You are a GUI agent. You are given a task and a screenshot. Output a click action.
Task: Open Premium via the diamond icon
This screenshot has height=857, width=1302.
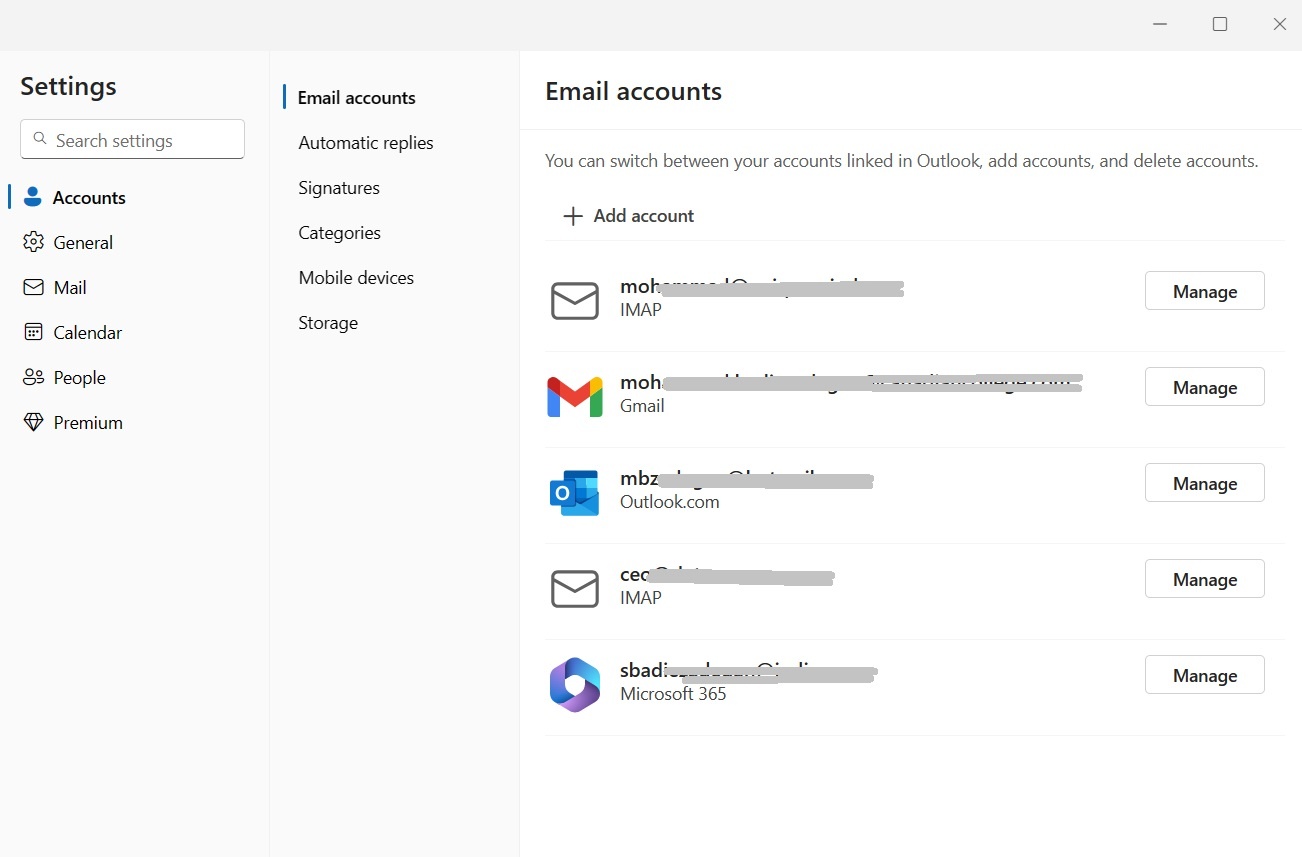[33, 422]
